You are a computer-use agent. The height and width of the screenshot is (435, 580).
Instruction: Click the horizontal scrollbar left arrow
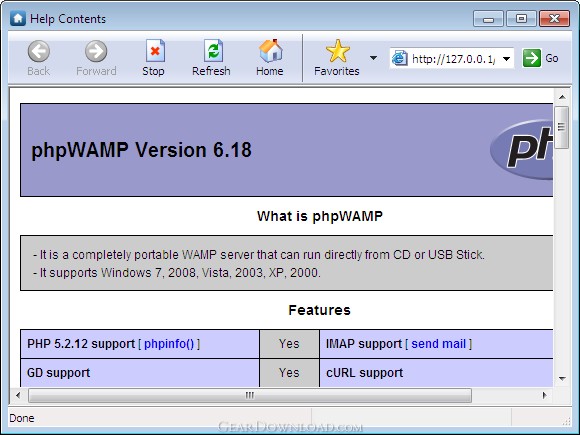[x=18, y=395]
